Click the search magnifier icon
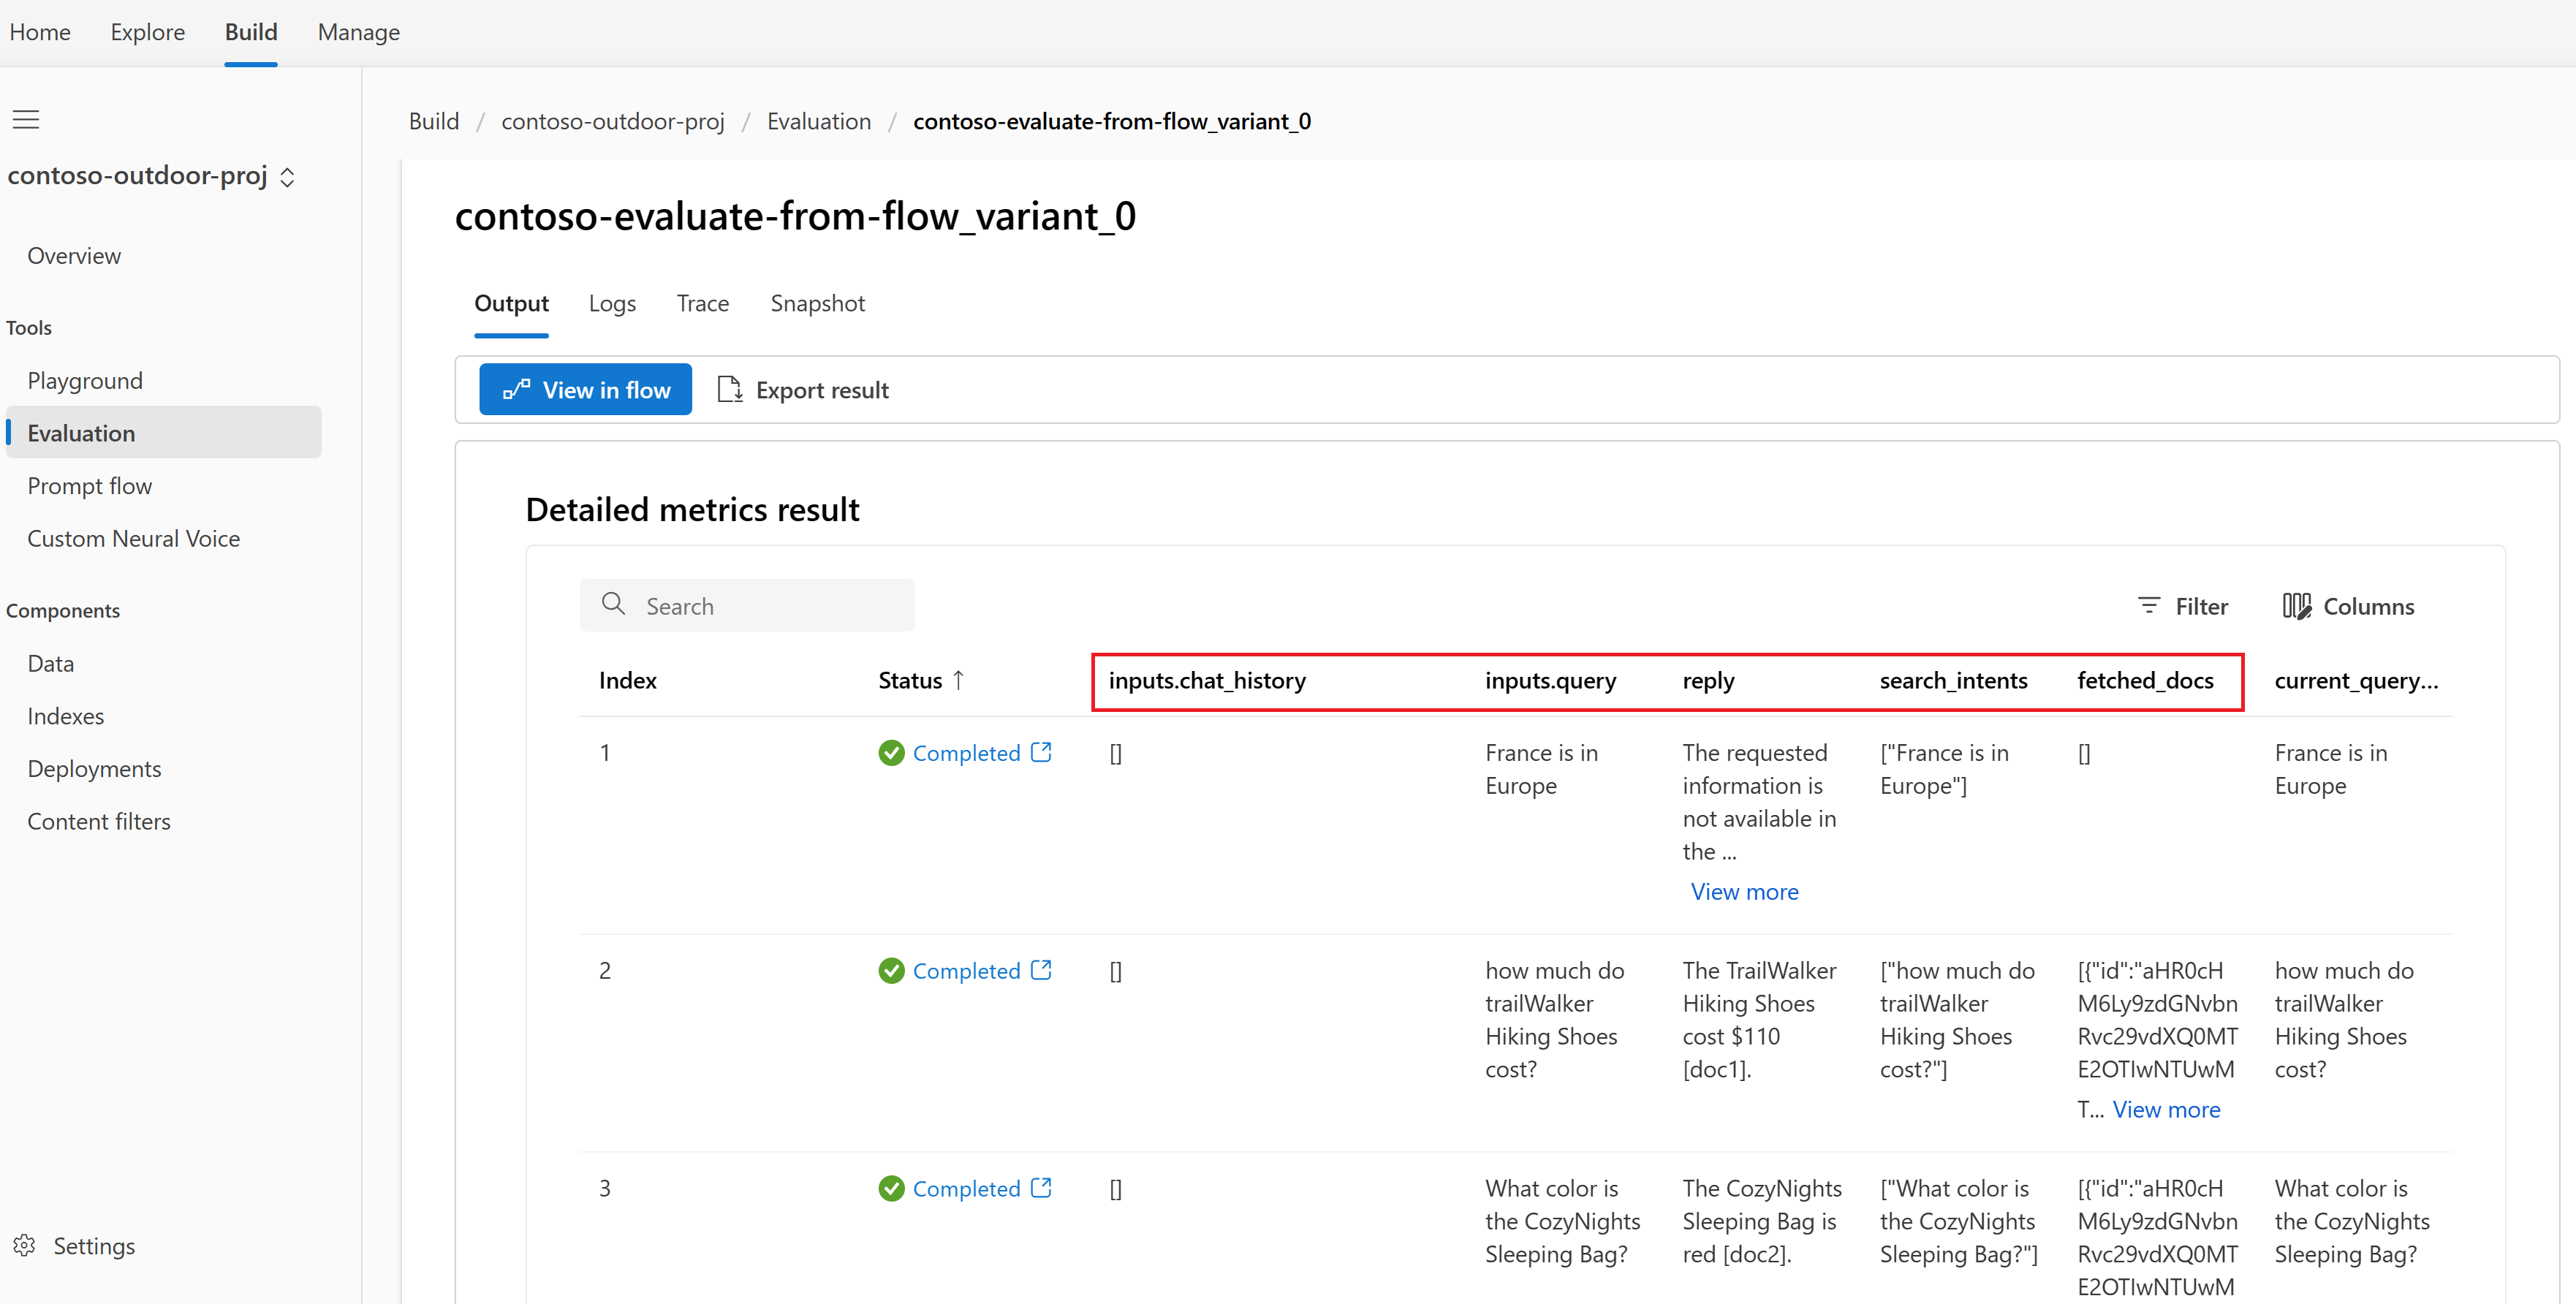Screen dimensions: 2576x1304 coord(613,604)
